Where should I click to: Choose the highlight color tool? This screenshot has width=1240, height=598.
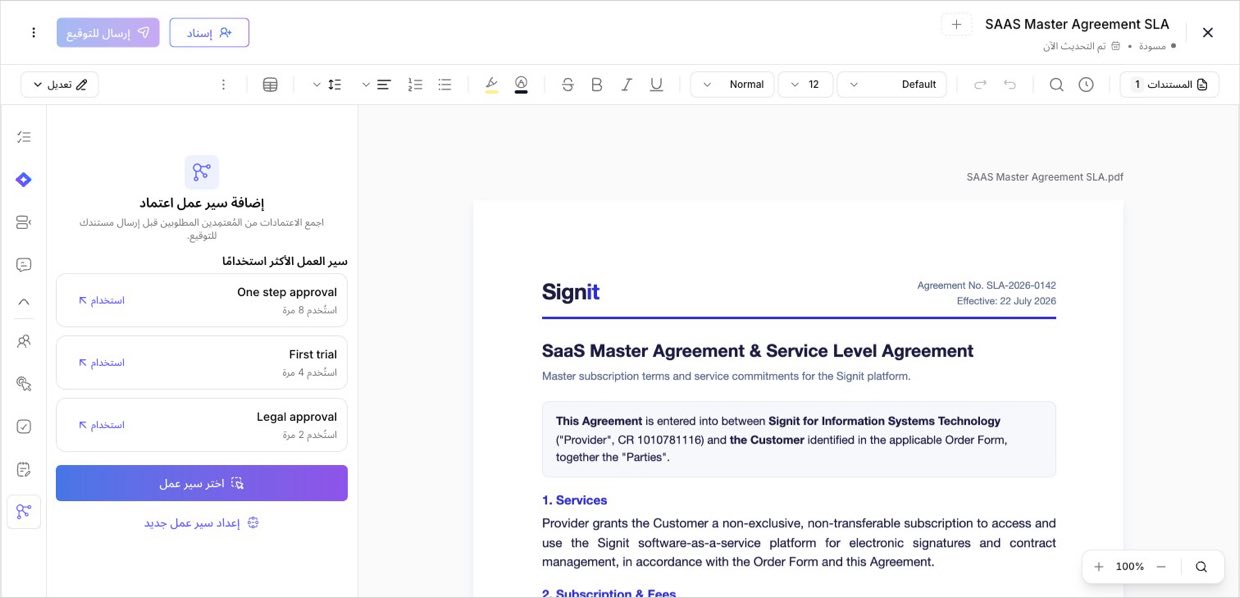(x=491, y=85)
